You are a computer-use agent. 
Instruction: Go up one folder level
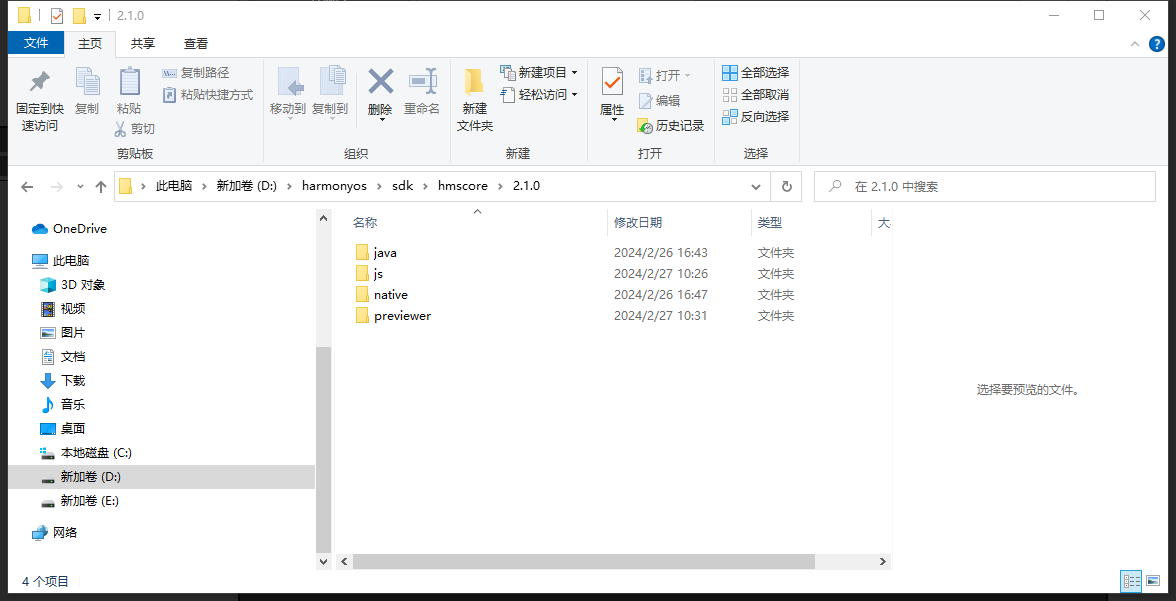coord(101,187)
